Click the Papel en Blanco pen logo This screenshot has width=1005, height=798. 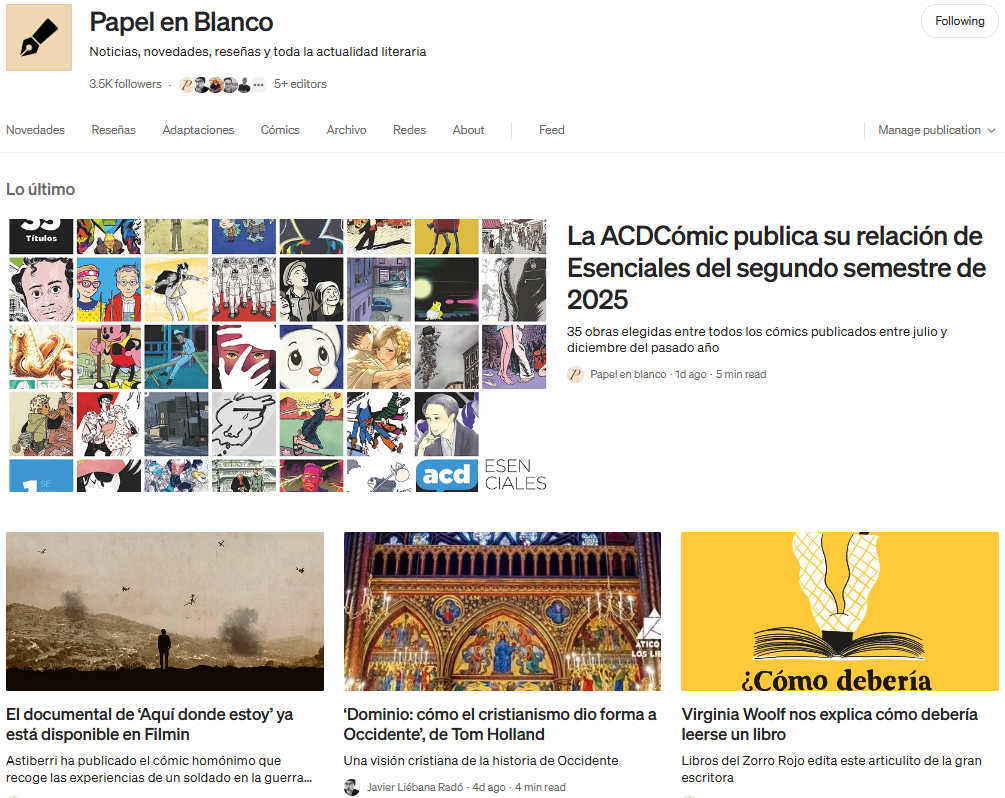[39, 37]
